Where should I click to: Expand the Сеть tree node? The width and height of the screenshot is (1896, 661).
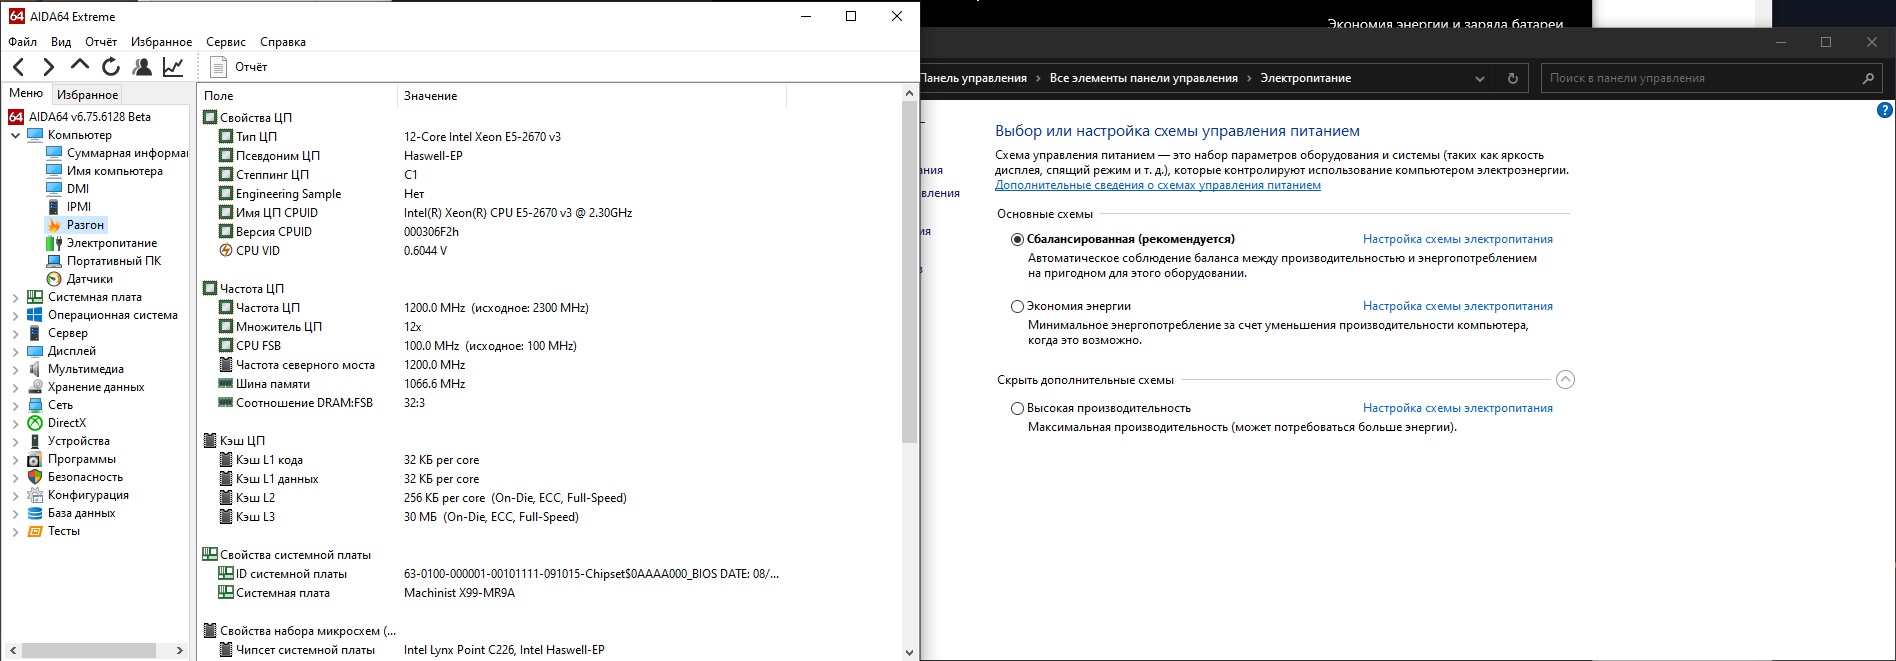(x=15, y=405)
